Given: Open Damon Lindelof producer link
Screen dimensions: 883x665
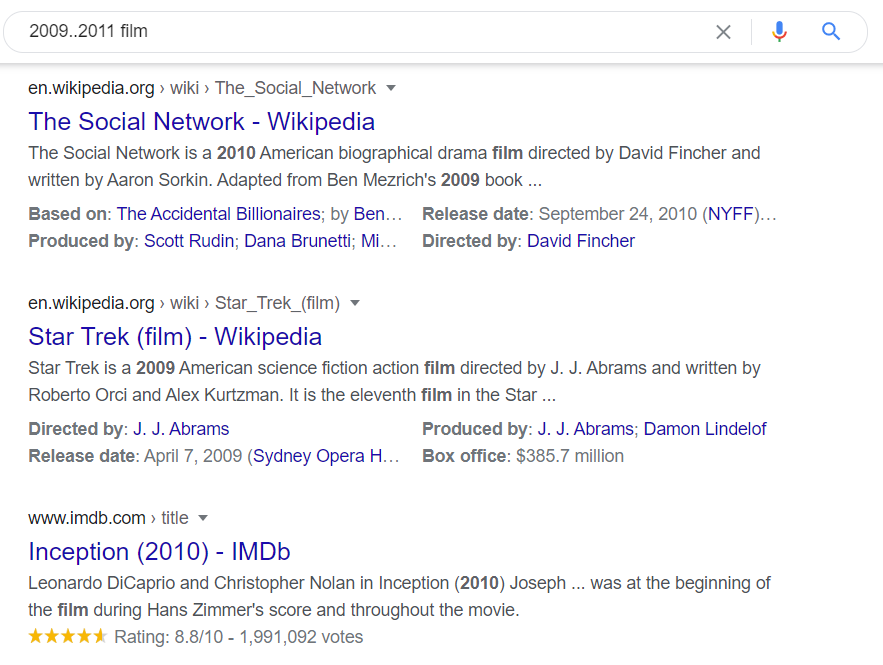Looking at the screenshot, I should pos(705,429).
